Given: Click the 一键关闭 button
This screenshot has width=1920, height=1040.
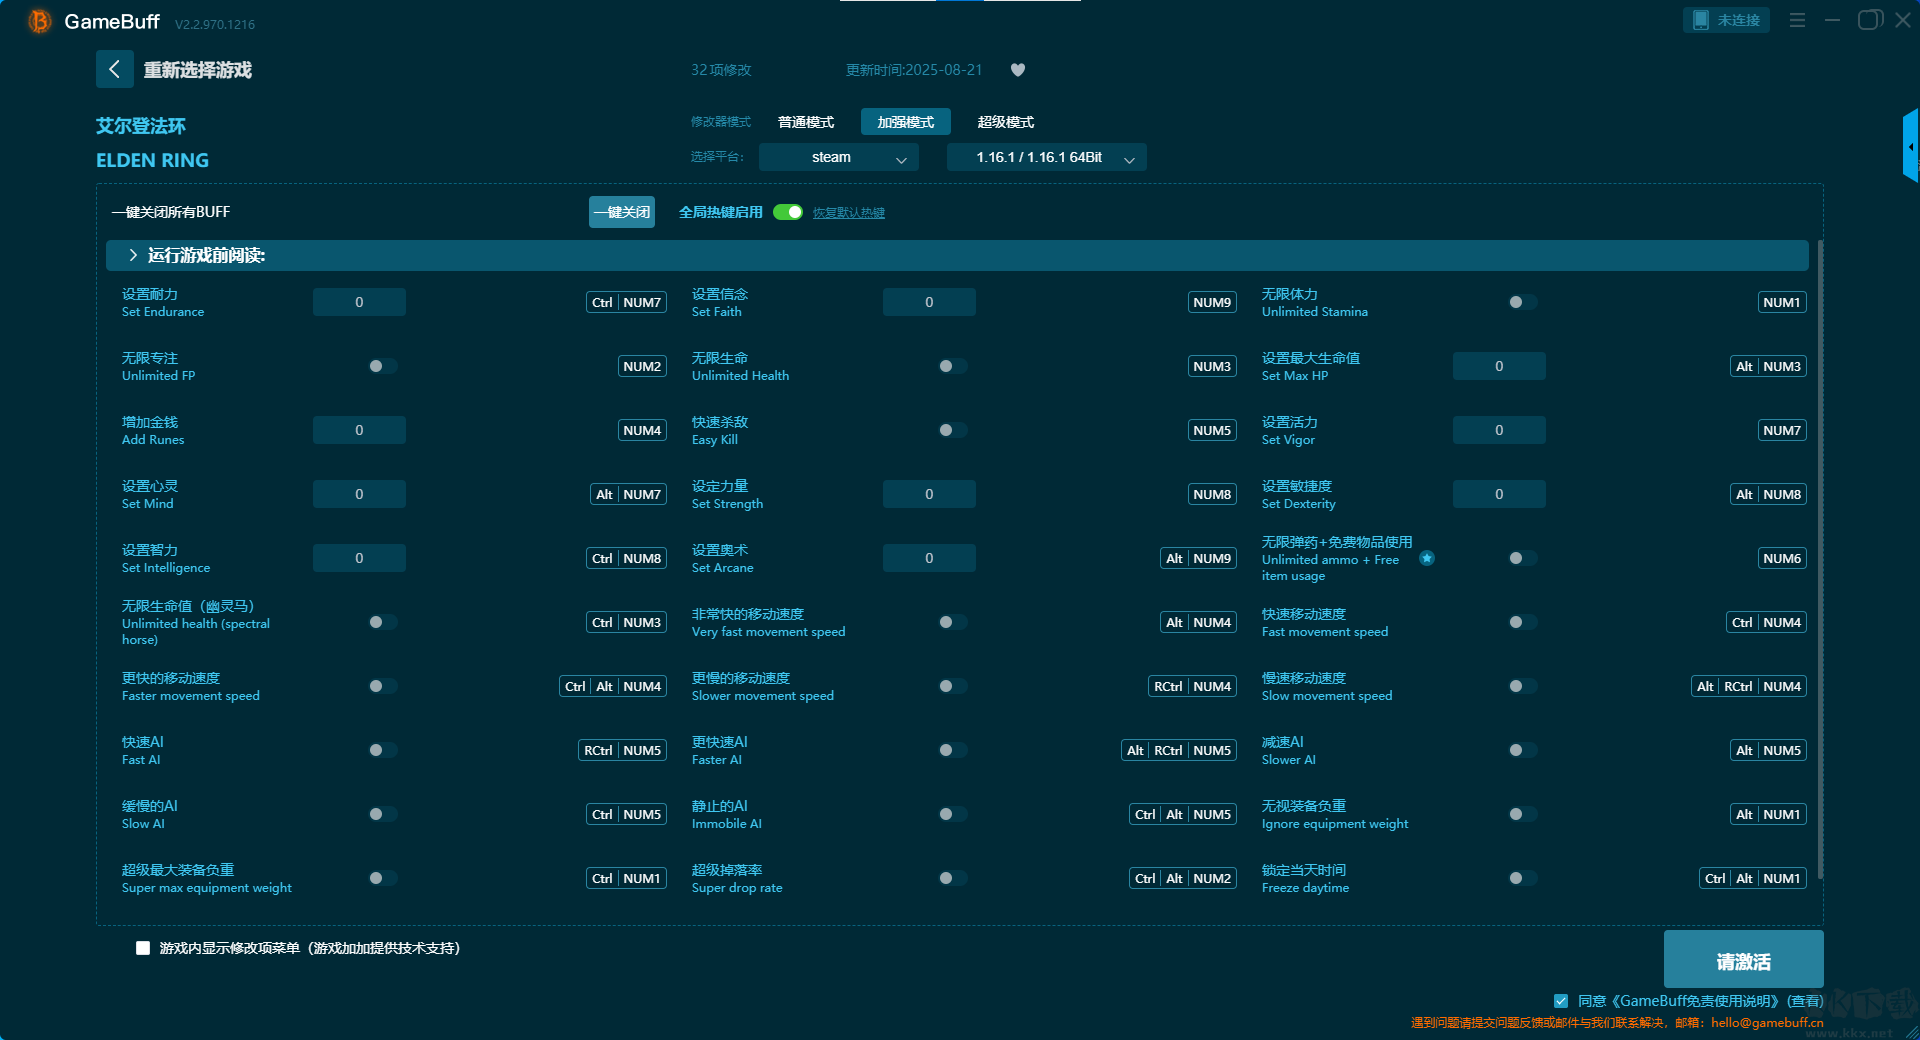Looking at the screenshot, I should (621, 212).
